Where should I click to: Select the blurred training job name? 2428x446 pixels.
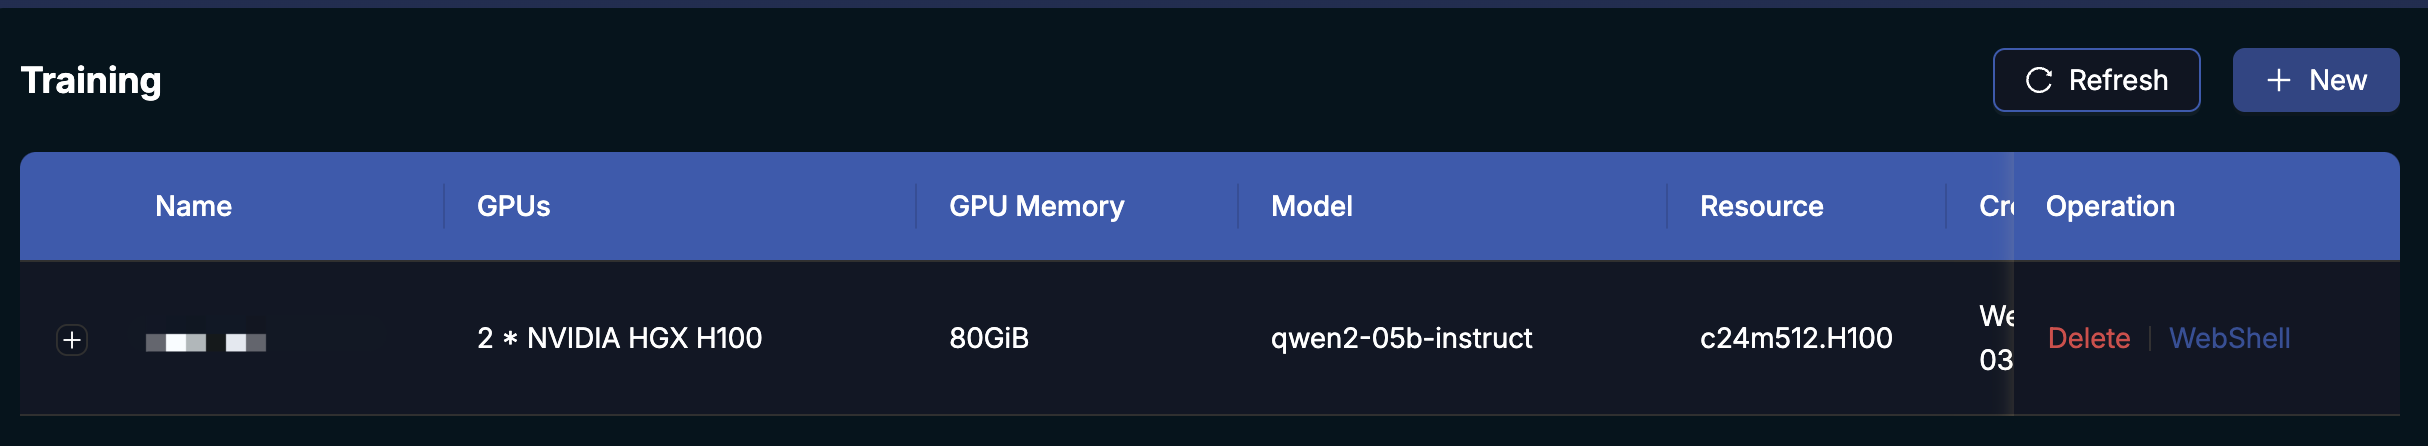tap(206, 342)
